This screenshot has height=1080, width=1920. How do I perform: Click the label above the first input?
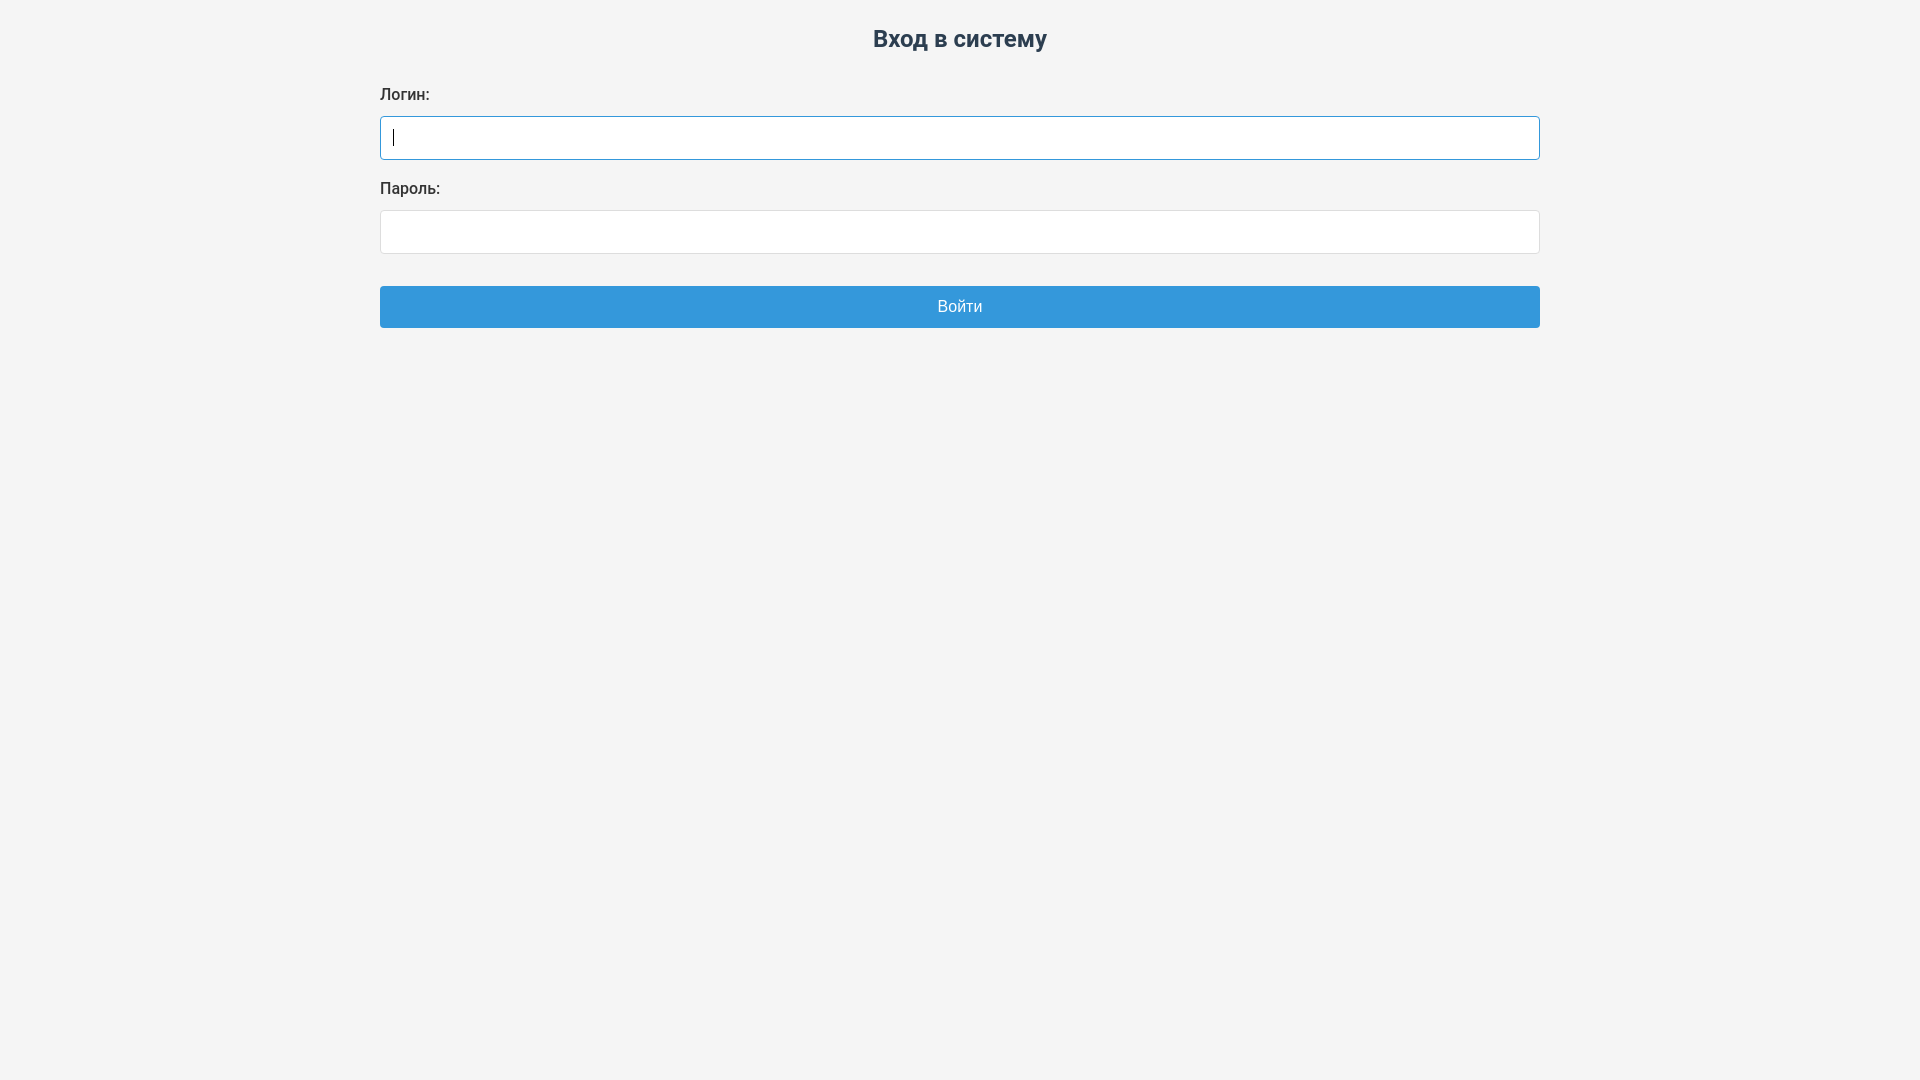(x=405, y=95)
